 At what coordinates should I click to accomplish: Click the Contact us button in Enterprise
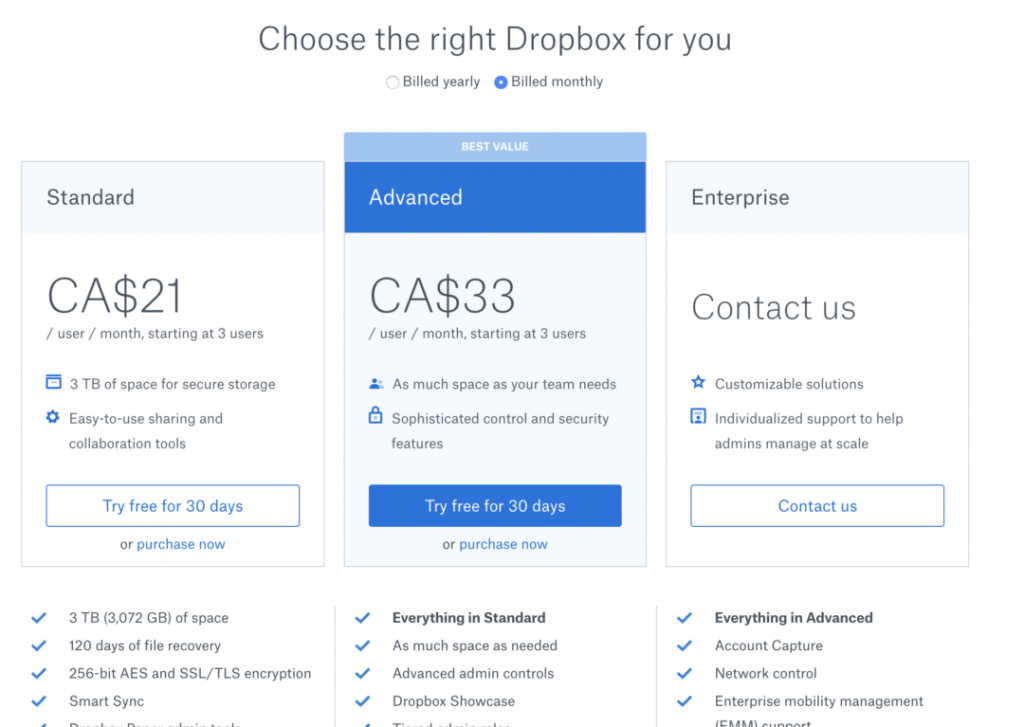817,506
